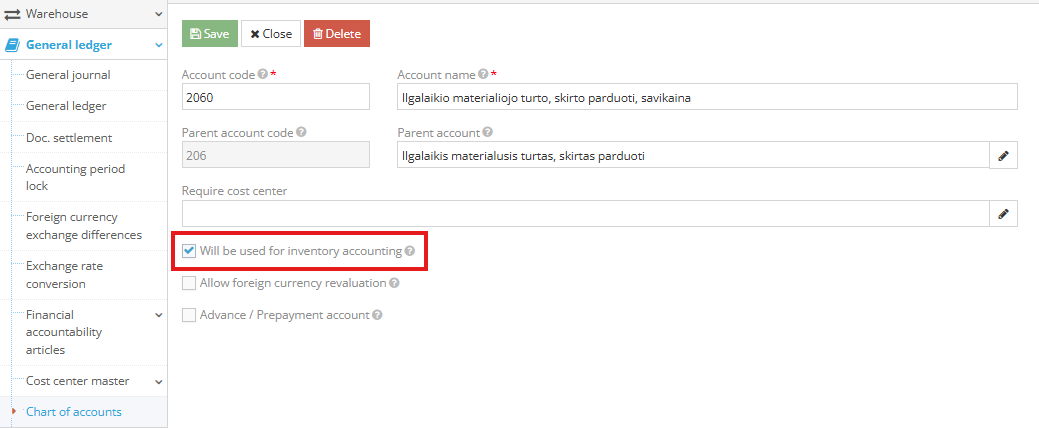Image resolution: width=1039 pixels, height=428 pixels.
Task: Click disabled Parent account code field 206
Action: (276, 156)
